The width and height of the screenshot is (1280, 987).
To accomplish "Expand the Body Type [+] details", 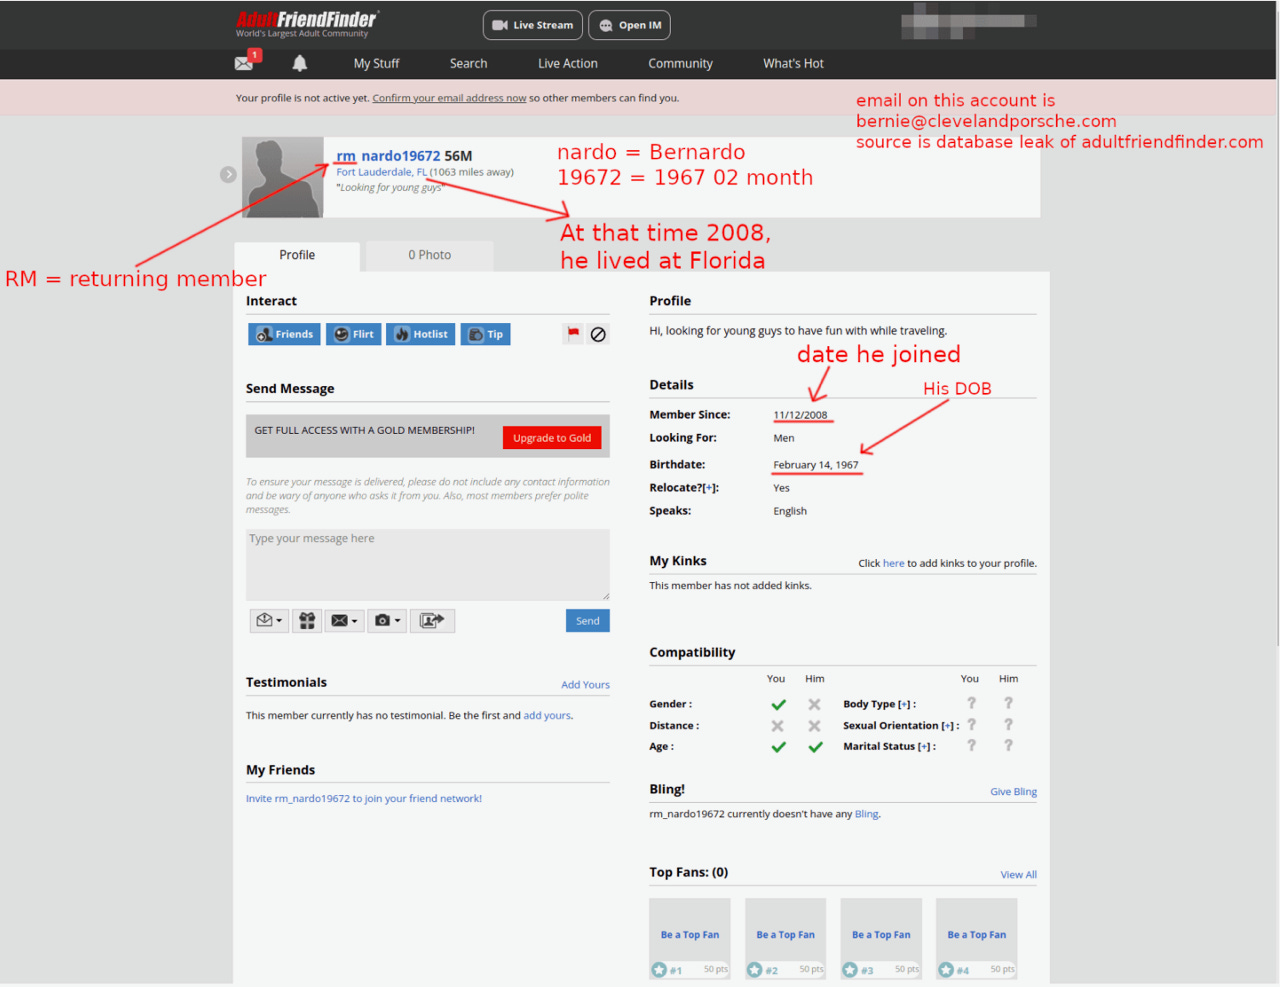I will point(904,704).
